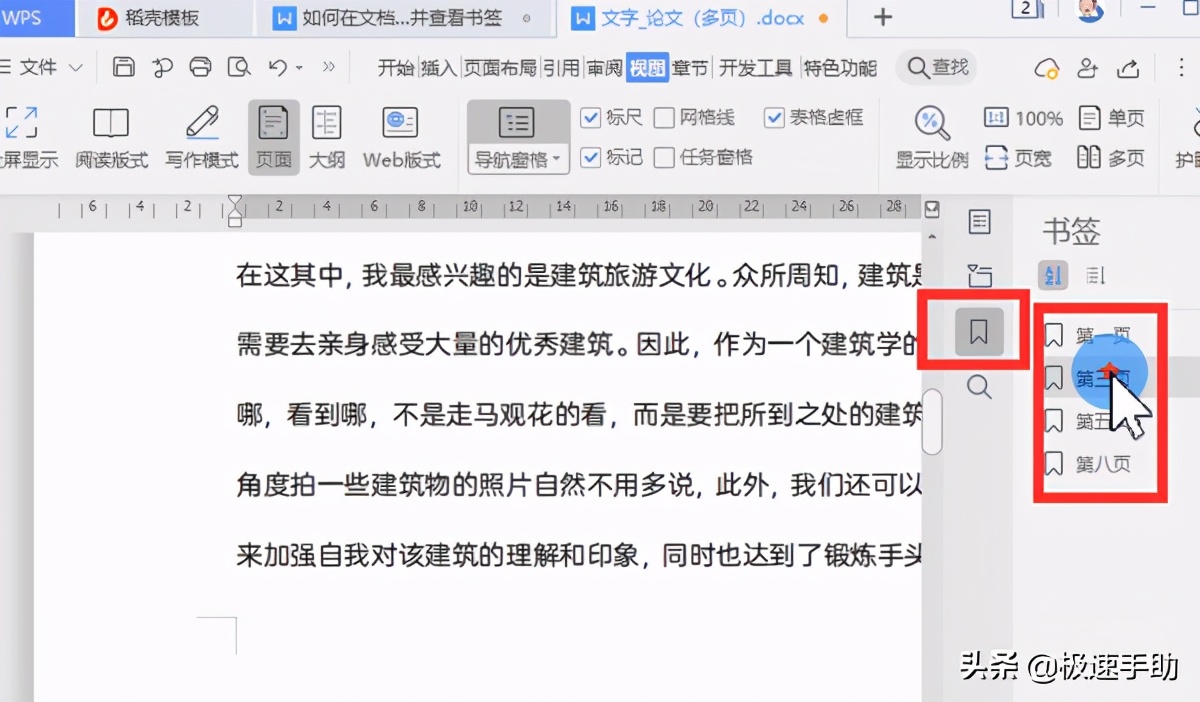Click the Print Preview icon
The width and height of the screenshot is (1200, 702).
pos(239,67)
